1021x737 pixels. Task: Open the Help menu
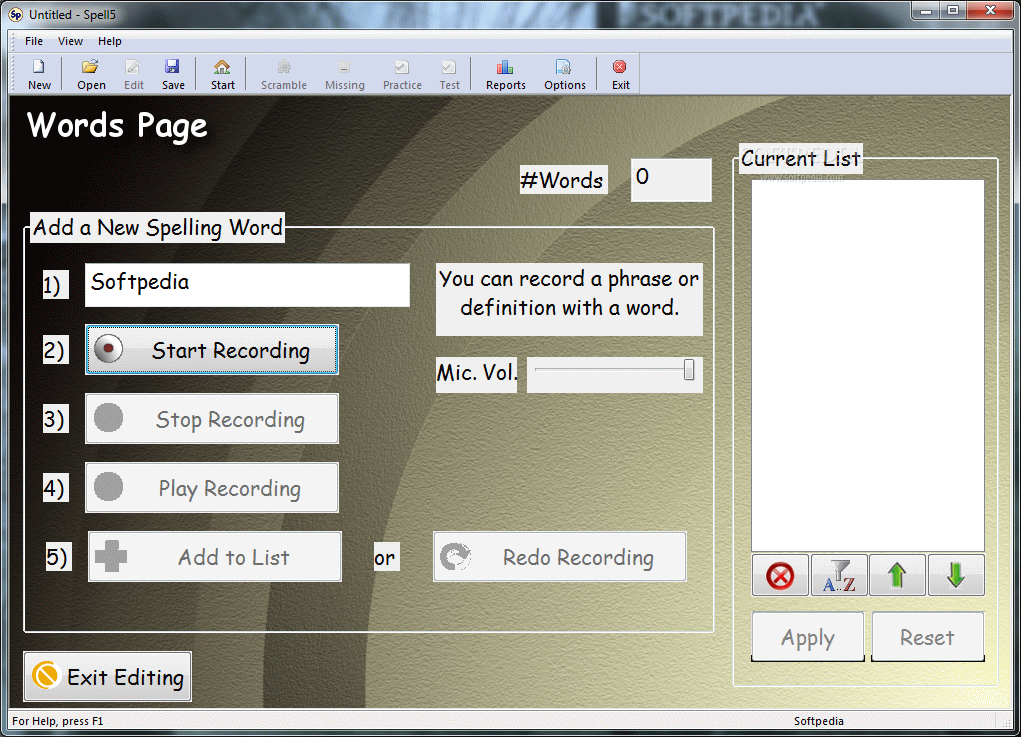109,41
